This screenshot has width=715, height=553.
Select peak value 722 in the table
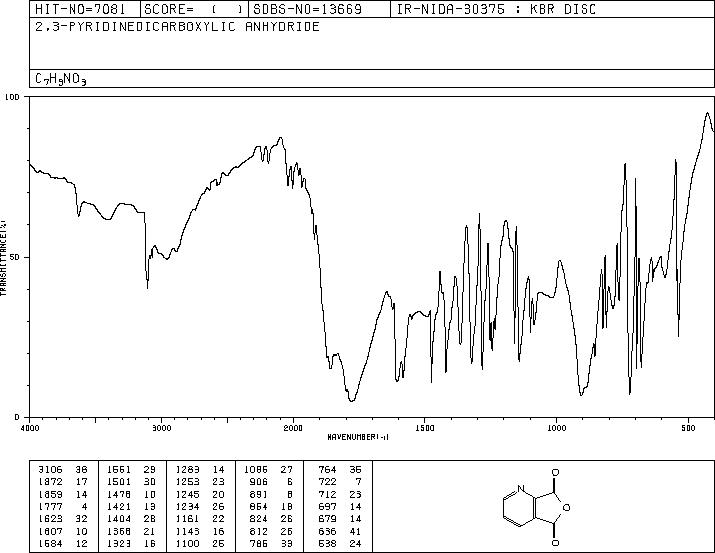pos(327,481)
